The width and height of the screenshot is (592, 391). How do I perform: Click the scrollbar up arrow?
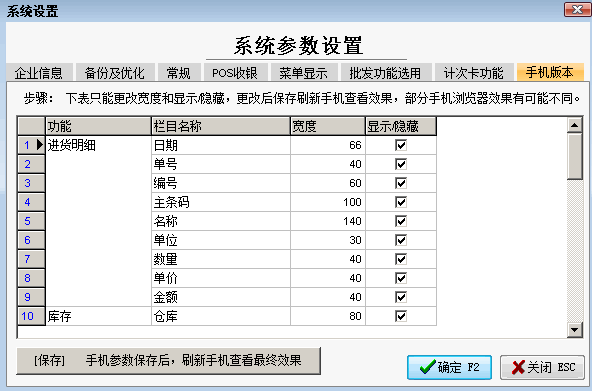tap(575, 125)
